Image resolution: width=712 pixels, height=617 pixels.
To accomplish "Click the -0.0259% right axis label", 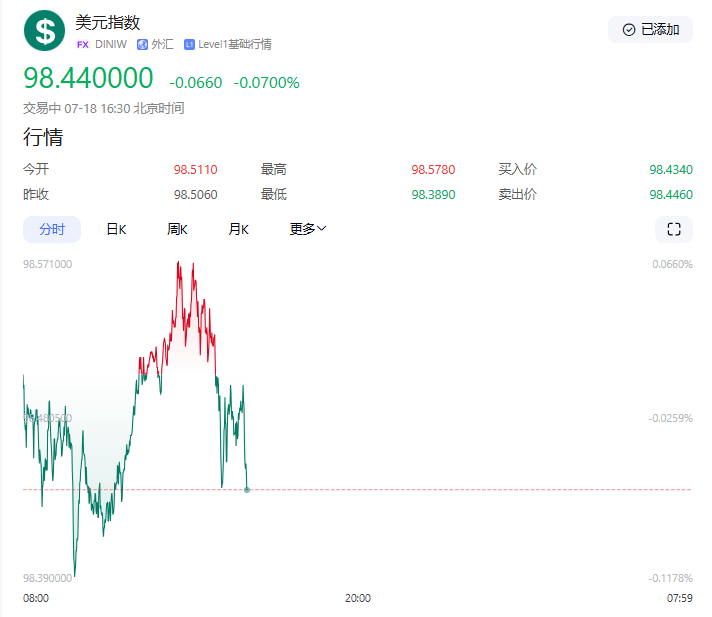I will [x=670, y=418].
